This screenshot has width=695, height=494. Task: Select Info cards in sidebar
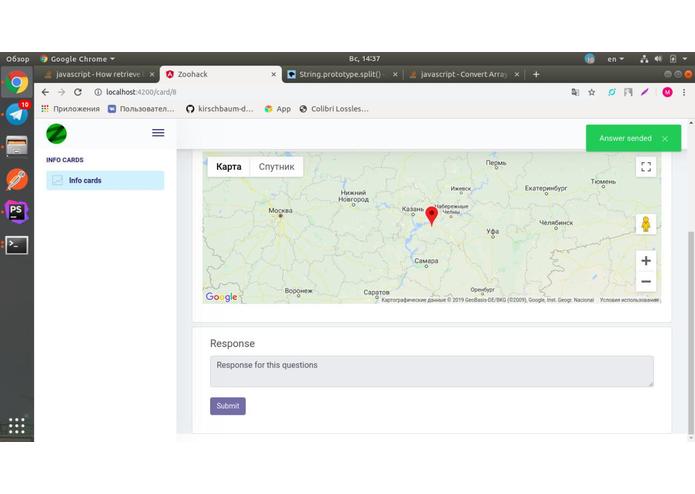[x=105, y=180]
